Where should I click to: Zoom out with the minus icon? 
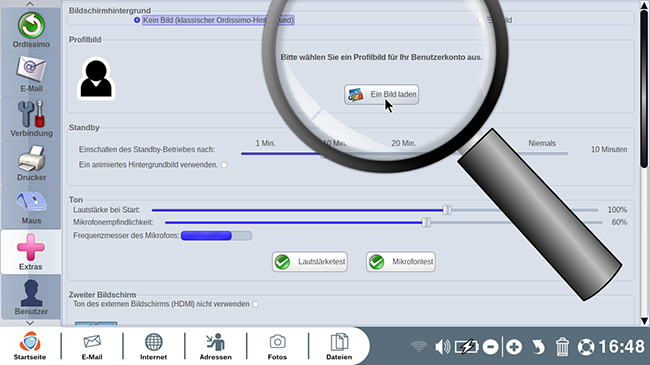click(x=490, y=347)
